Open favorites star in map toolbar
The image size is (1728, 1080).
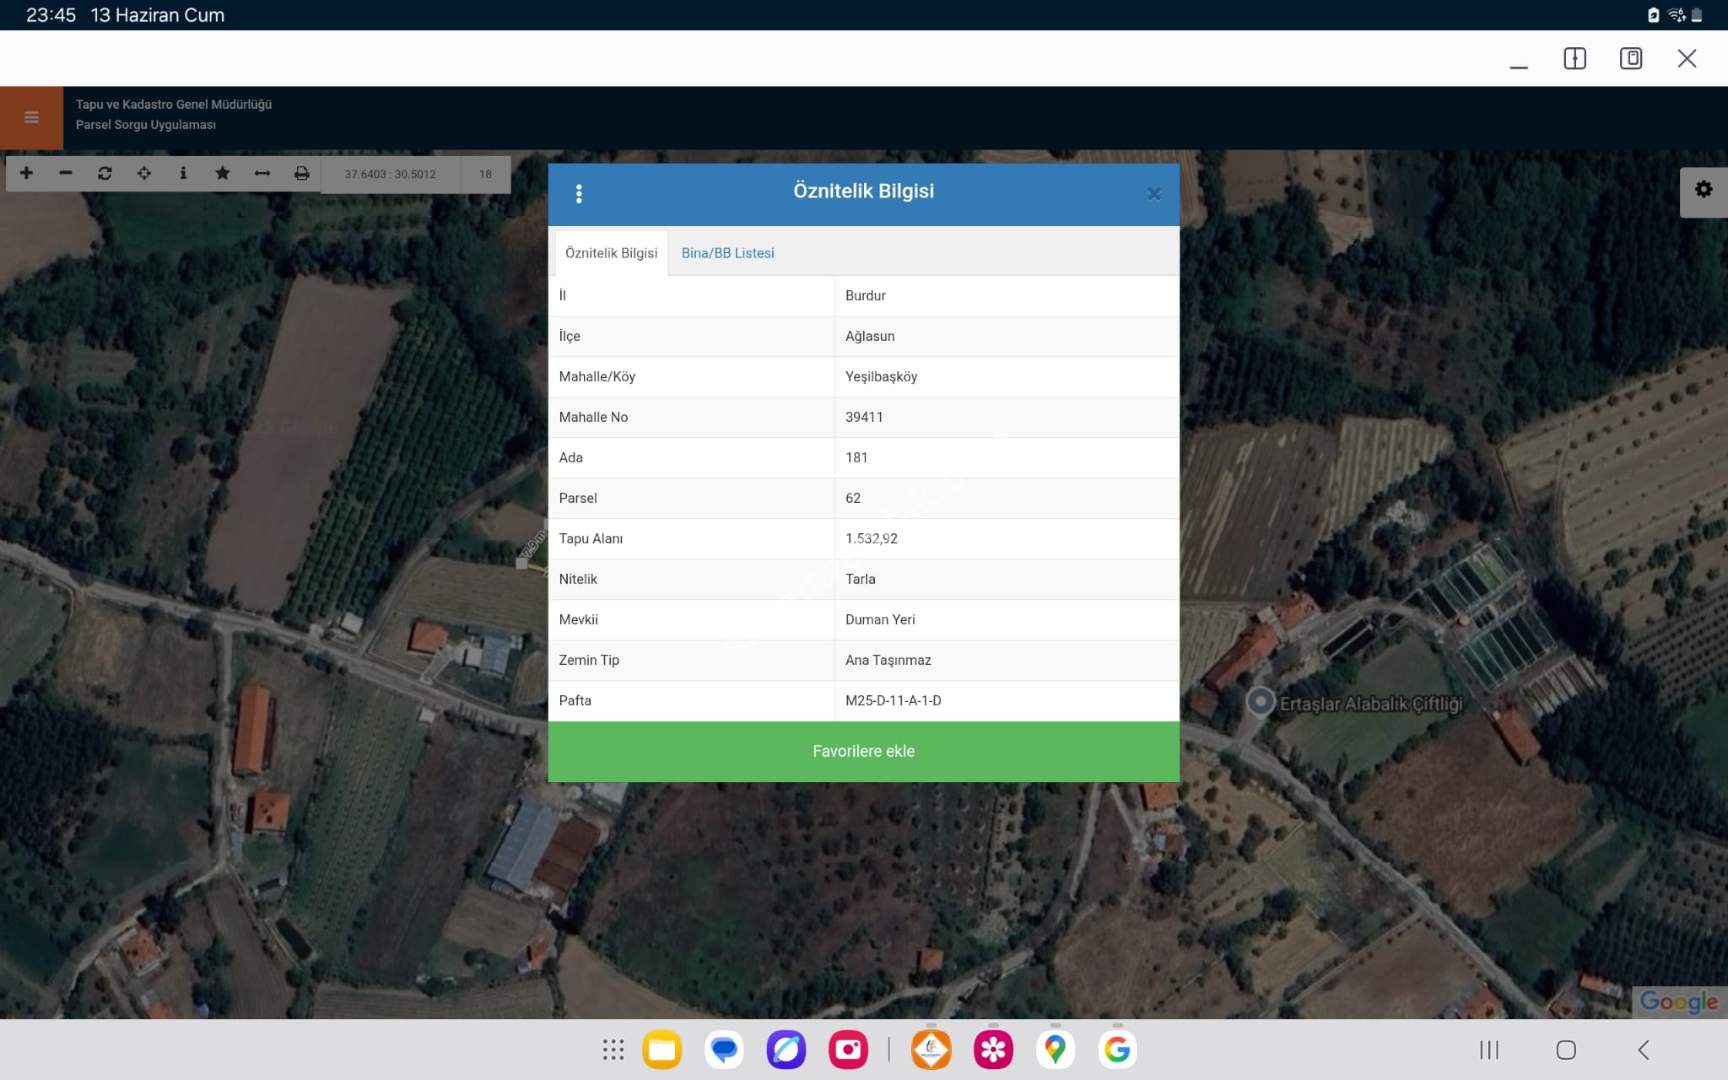(222, 173)
